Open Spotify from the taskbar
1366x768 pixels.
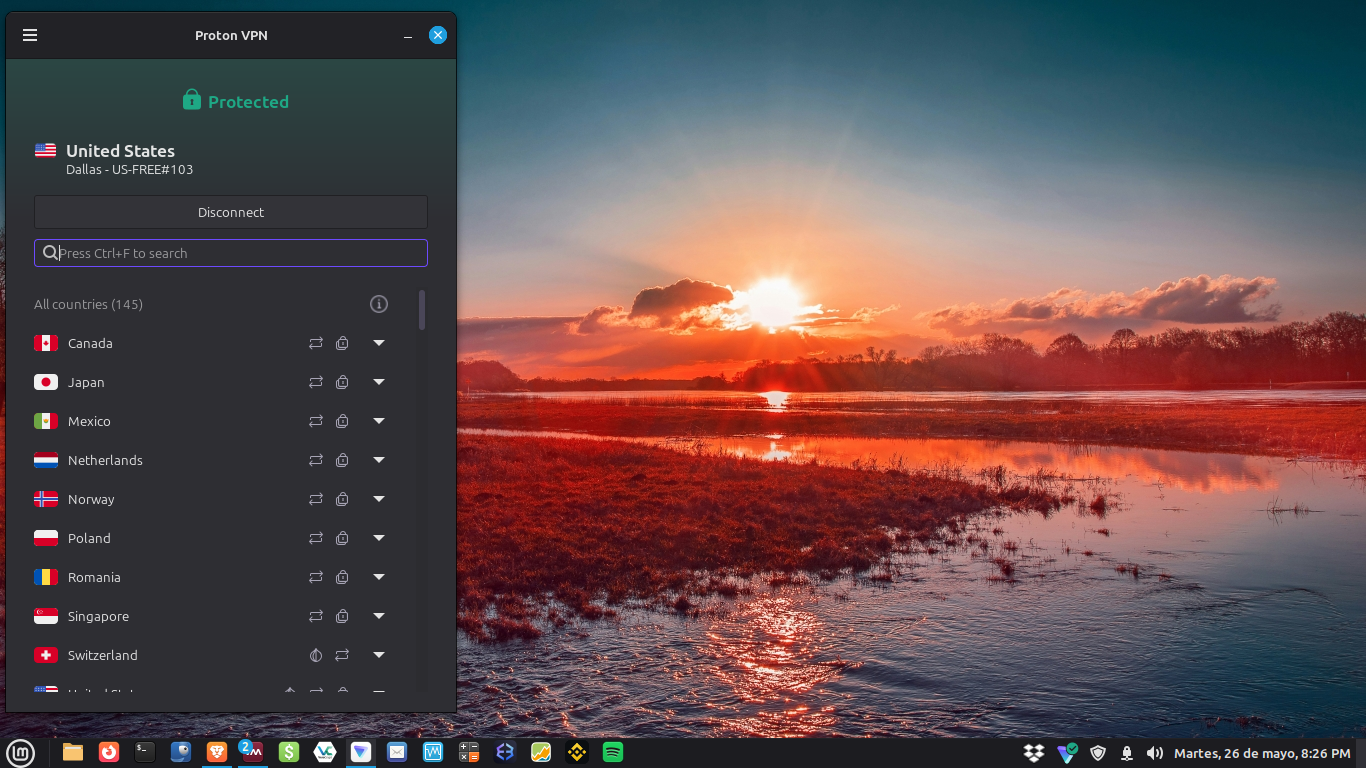pos(613,752)
